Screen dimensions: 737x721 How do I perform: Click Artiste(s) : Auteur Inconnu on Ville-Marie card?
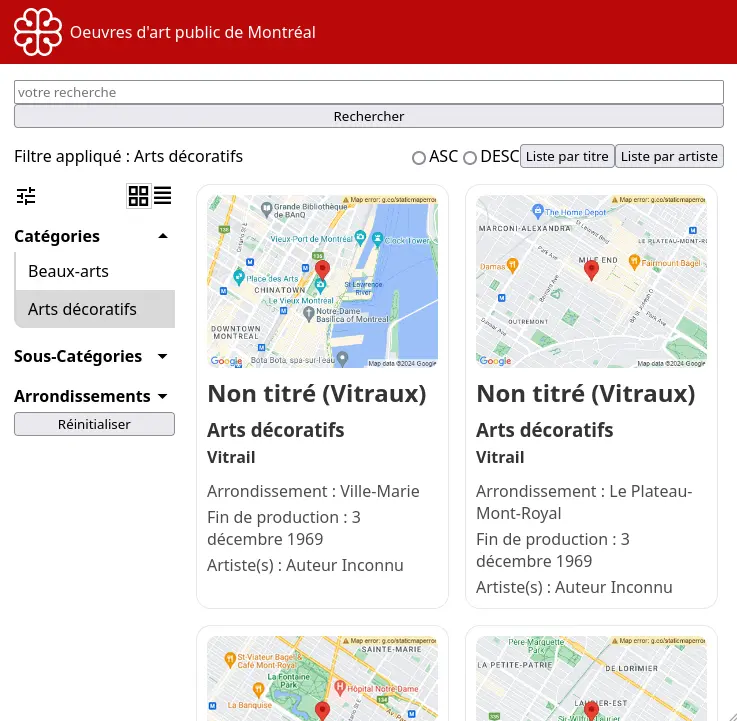click(x=305, y=565)
